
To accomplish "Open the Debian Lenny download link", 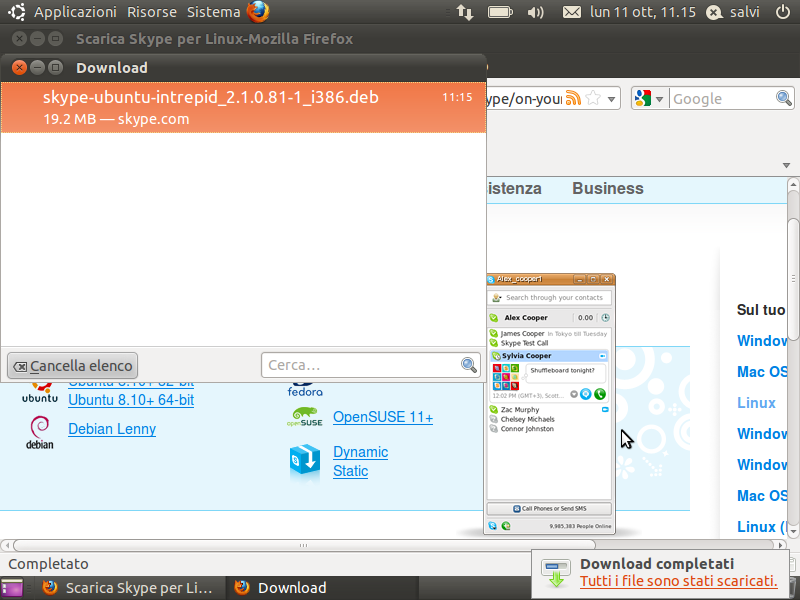I will 112,429.
